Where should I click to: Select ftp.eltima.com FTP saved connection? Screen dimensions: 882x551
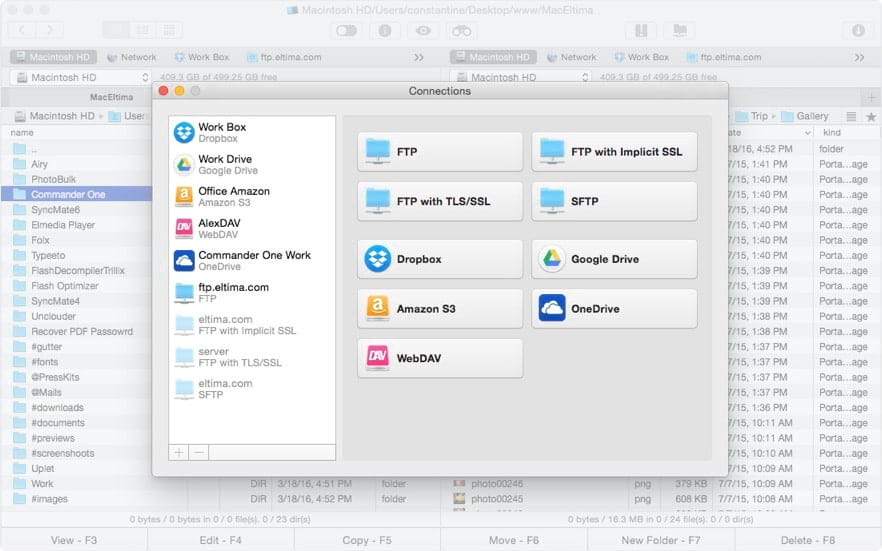[x=252, y=293]
